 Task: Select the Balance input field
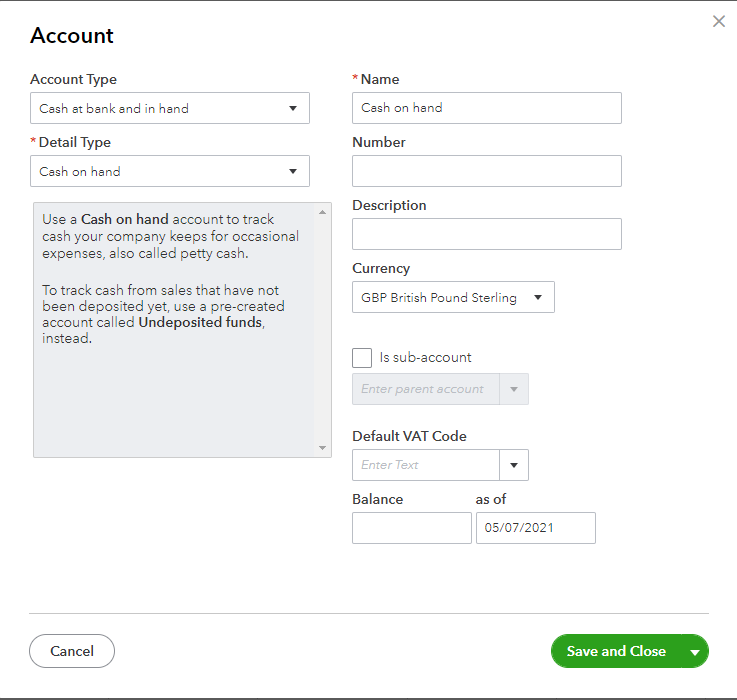pyautogui.click(x=411, y=528)
